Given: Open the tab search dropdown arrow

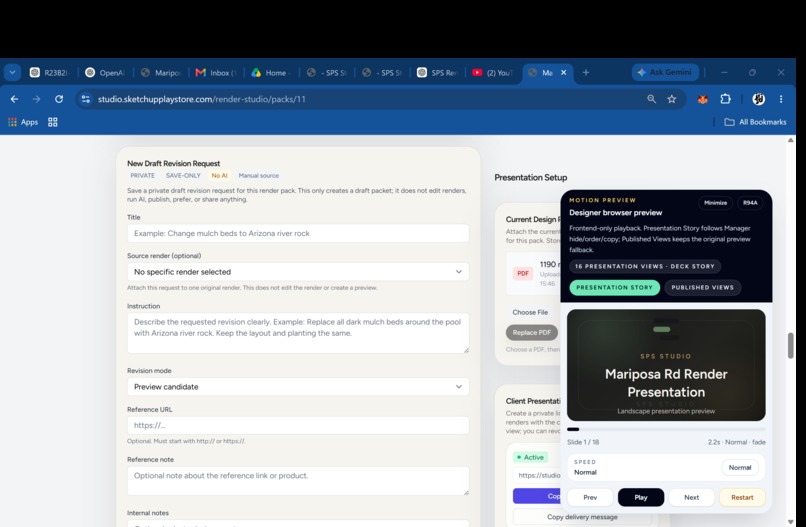Looking at the screenshot, I should coord(12,72).
